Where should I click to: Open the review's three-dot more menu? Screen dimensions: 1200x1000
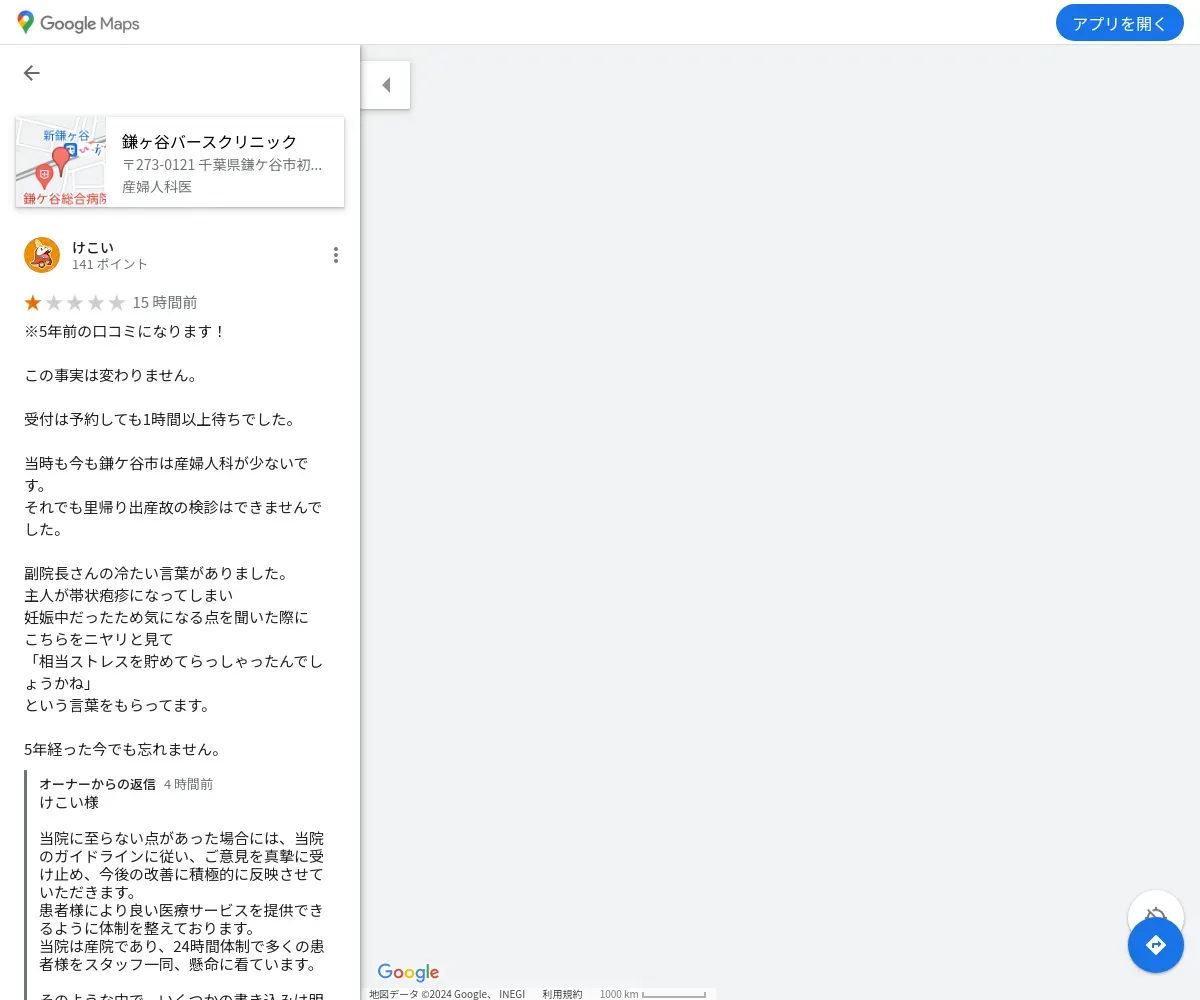(336, 255)
